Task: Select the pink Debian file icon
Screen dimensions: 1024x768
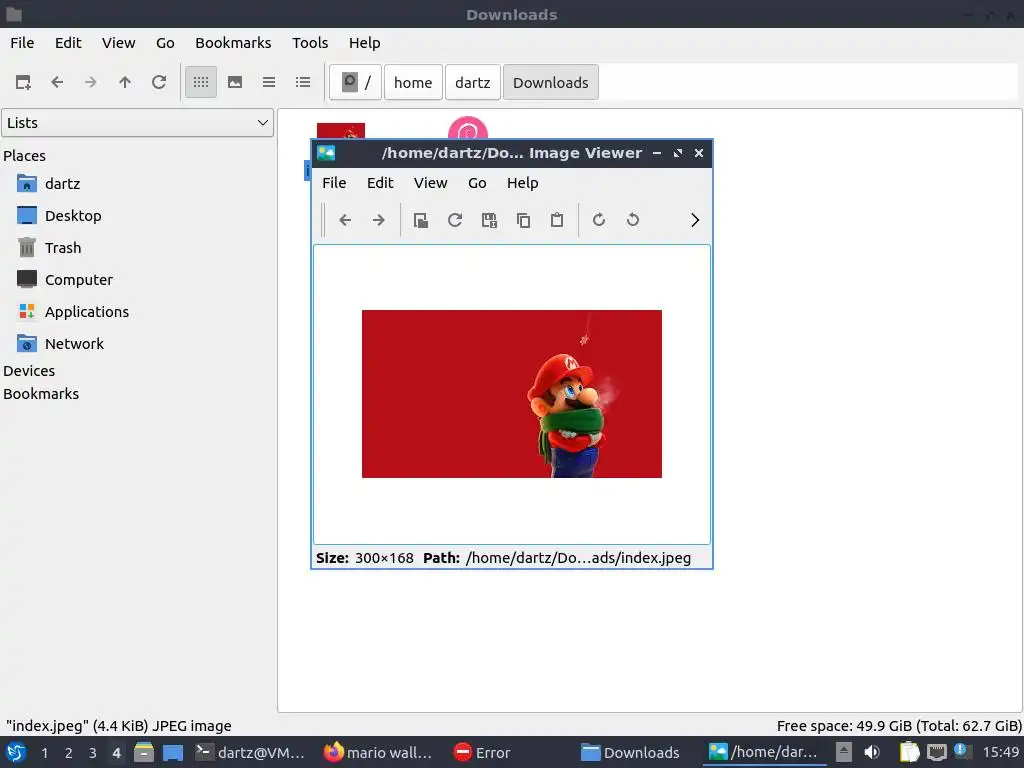Action: (468, 128)
